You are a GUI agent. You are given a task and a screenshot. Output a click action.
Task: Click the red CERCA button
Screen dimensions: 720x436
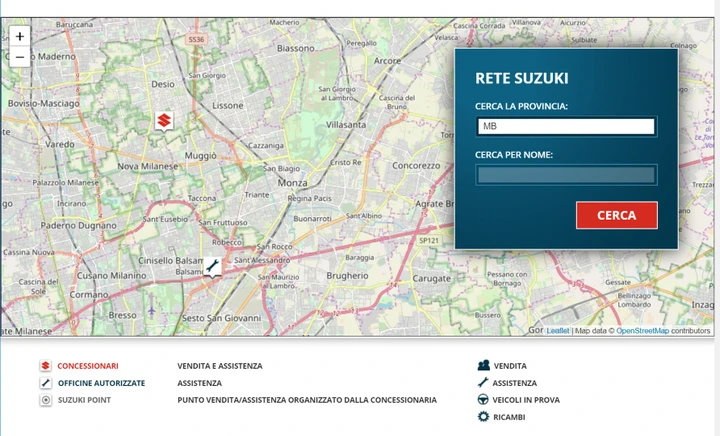click(617, 215)
